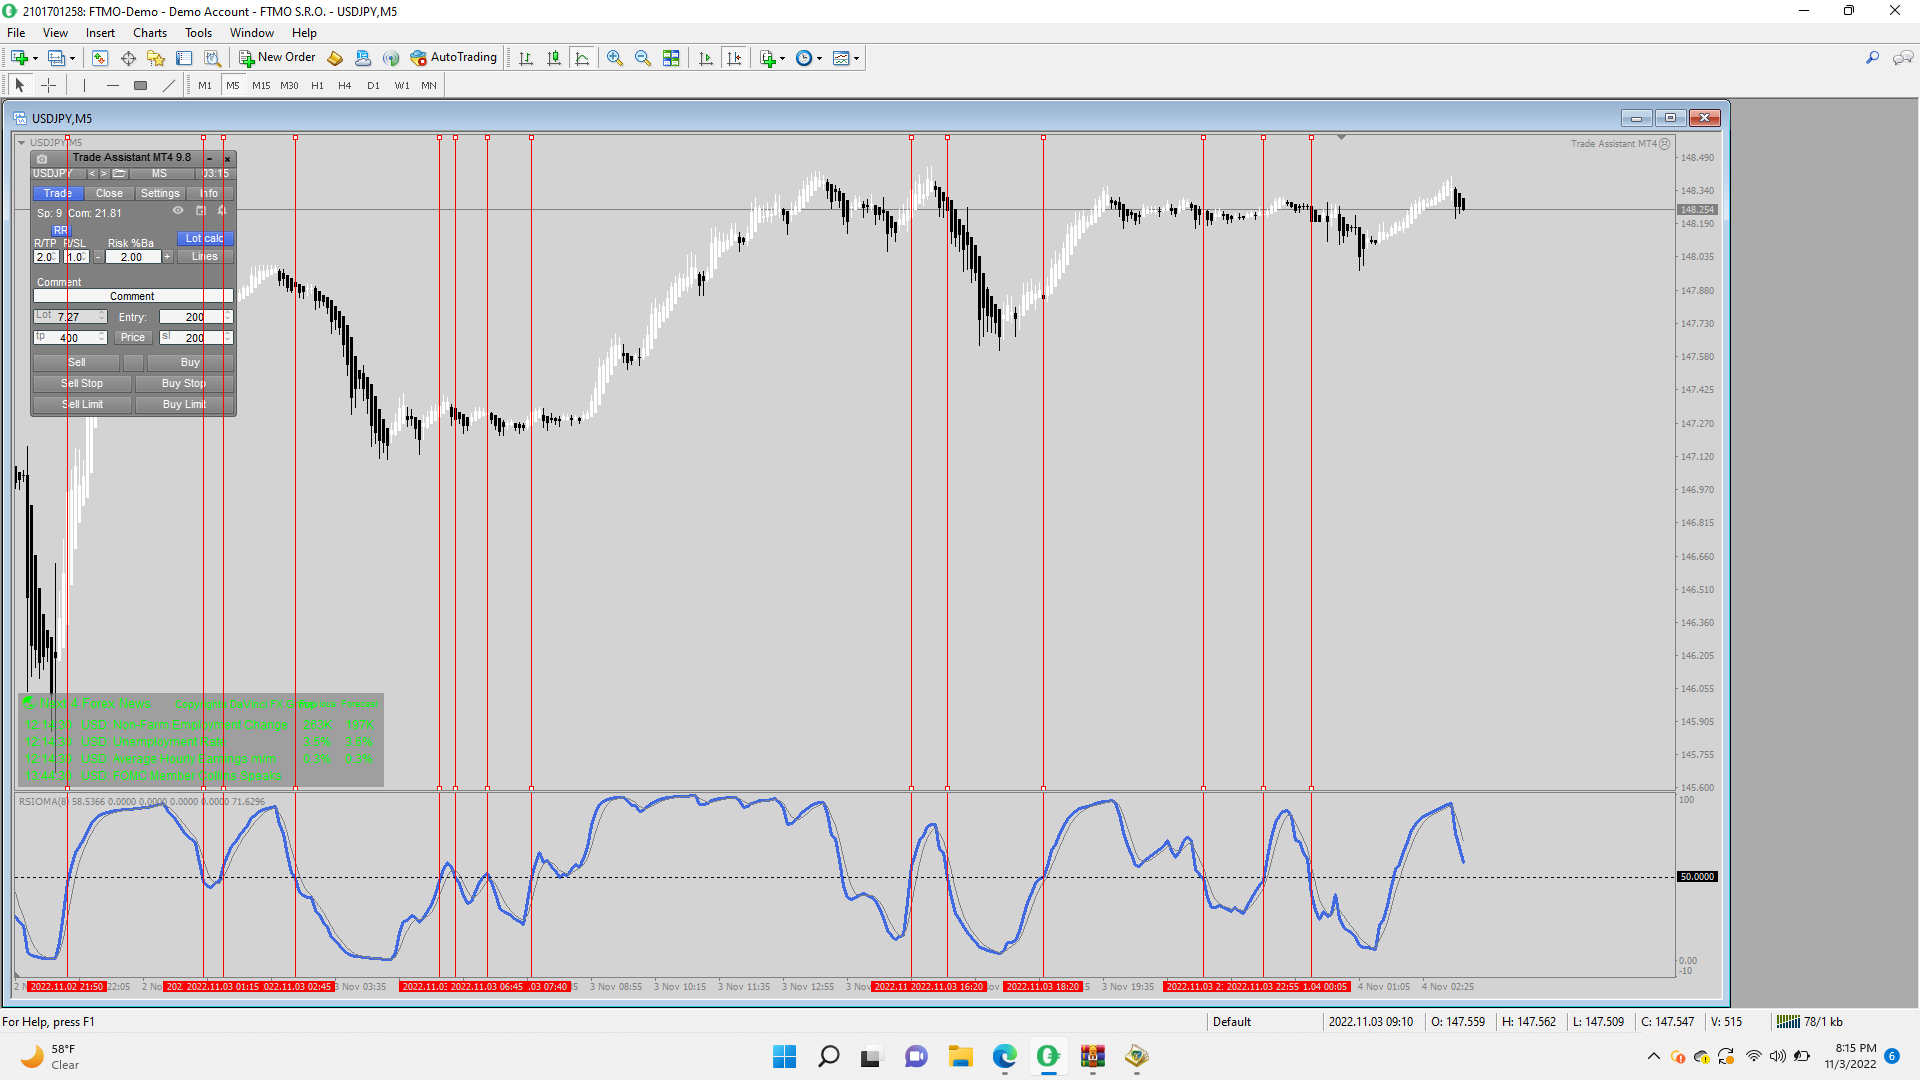Screen dimensions: 1920x1080
Task: Switch chart to candlesticks view icon
Action: pos(554,58)
